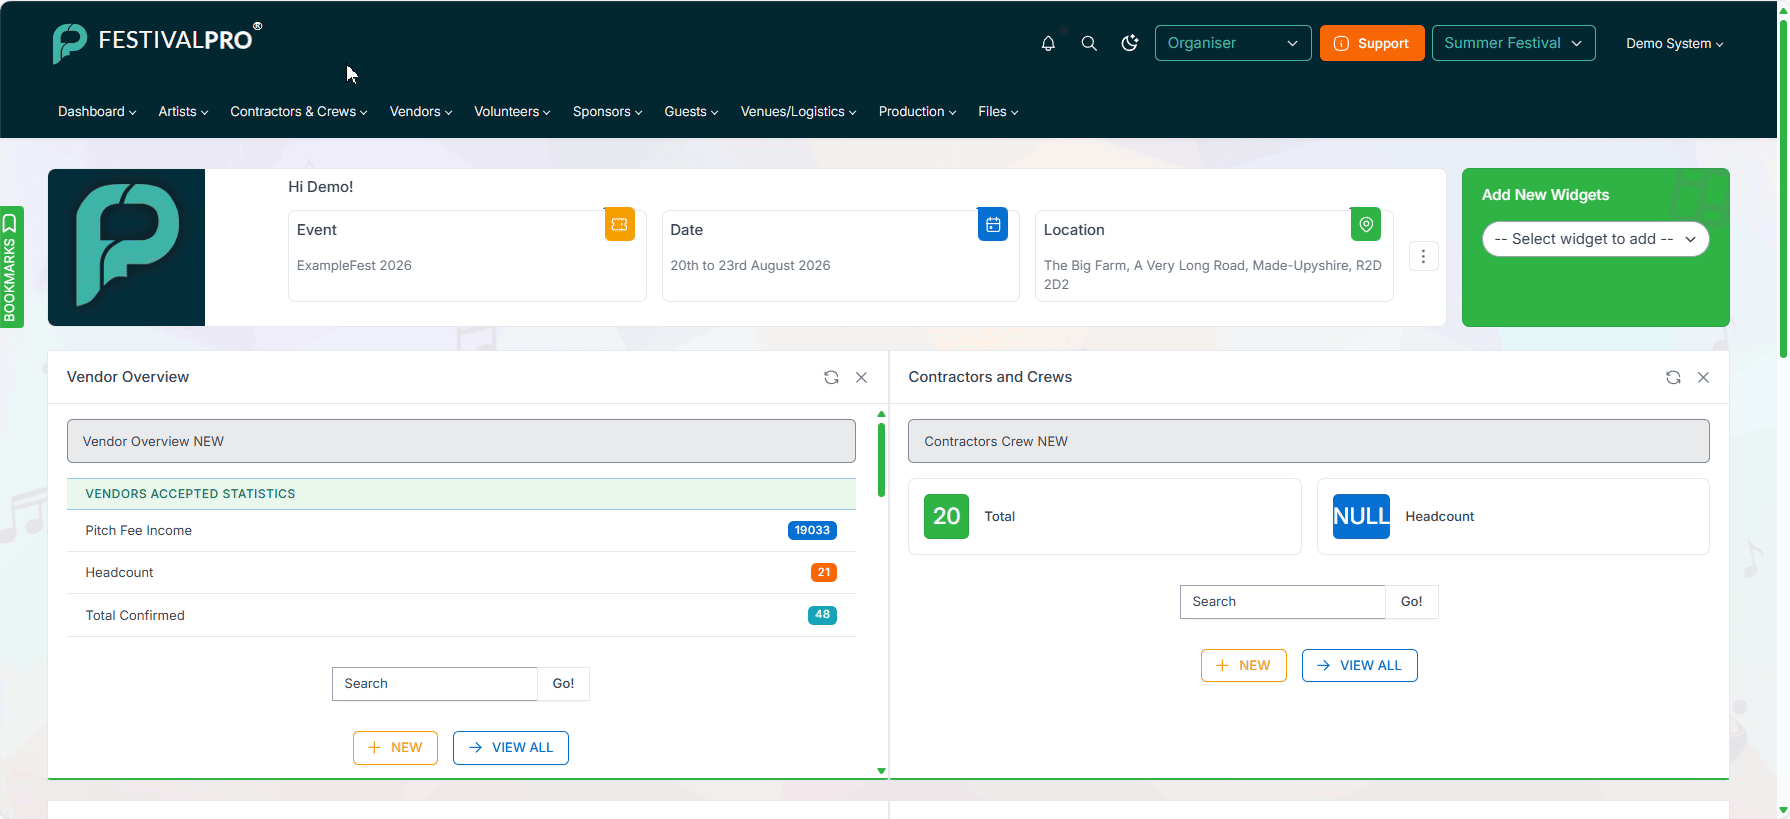The image size is (1790, 819).
Task: Click the green Location pin icon
Action: [1366, 225]
